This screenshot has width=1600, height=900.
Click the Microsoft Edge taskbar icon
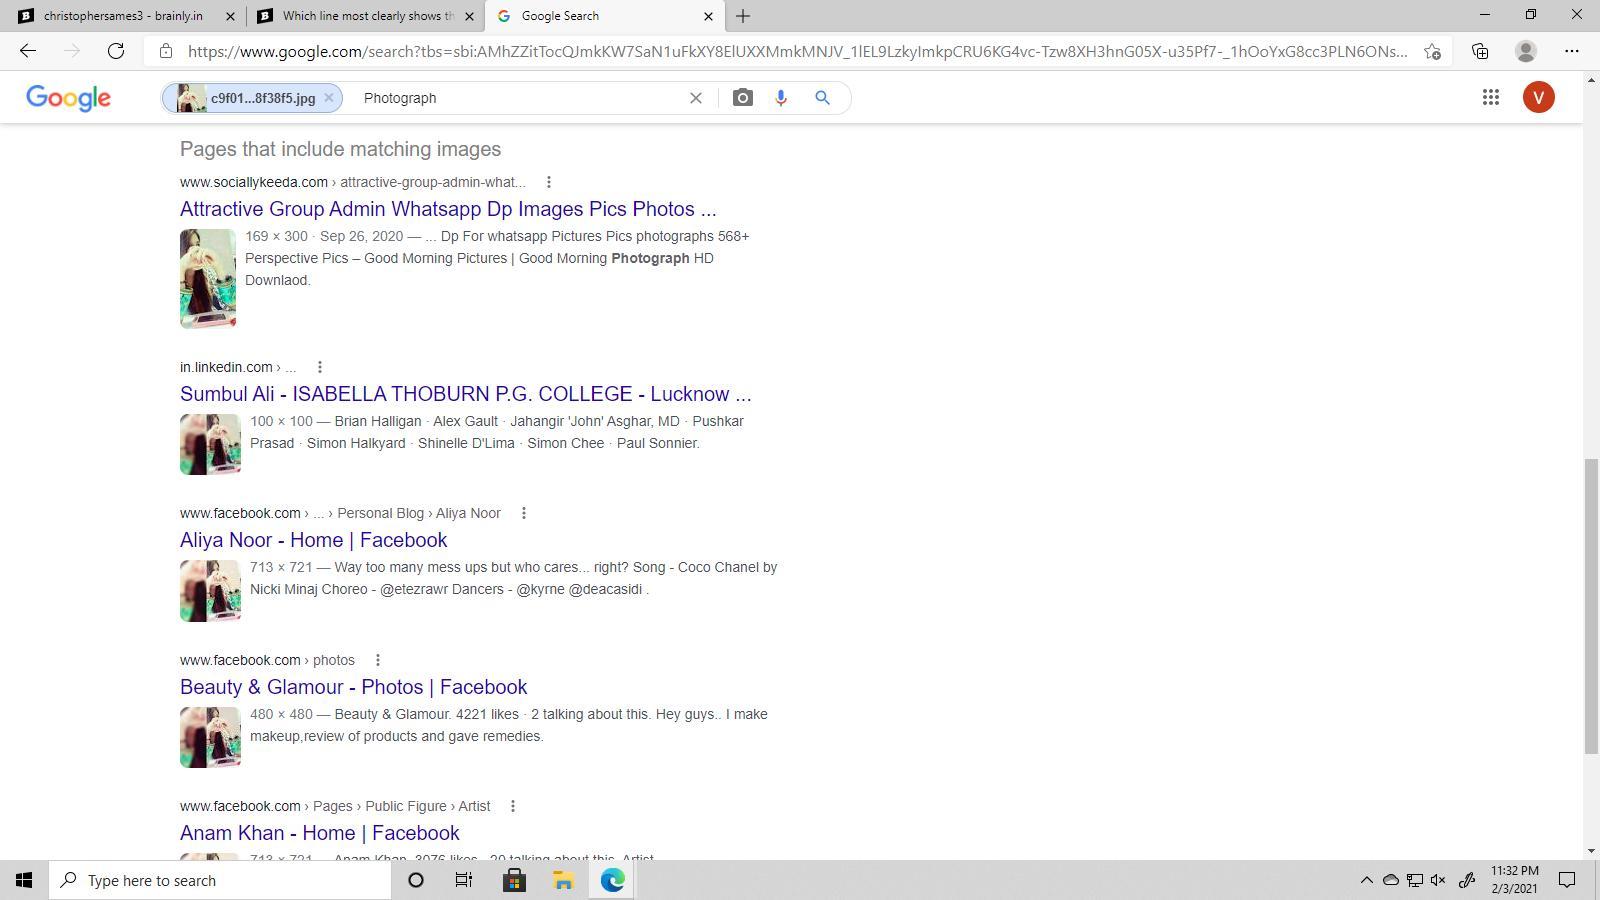pyautogui.click(x=612, y=880)
